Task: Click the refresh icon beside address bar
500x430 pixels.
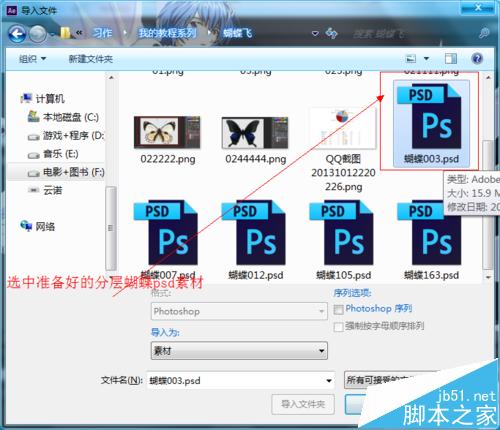Action: tap(331, 33)
